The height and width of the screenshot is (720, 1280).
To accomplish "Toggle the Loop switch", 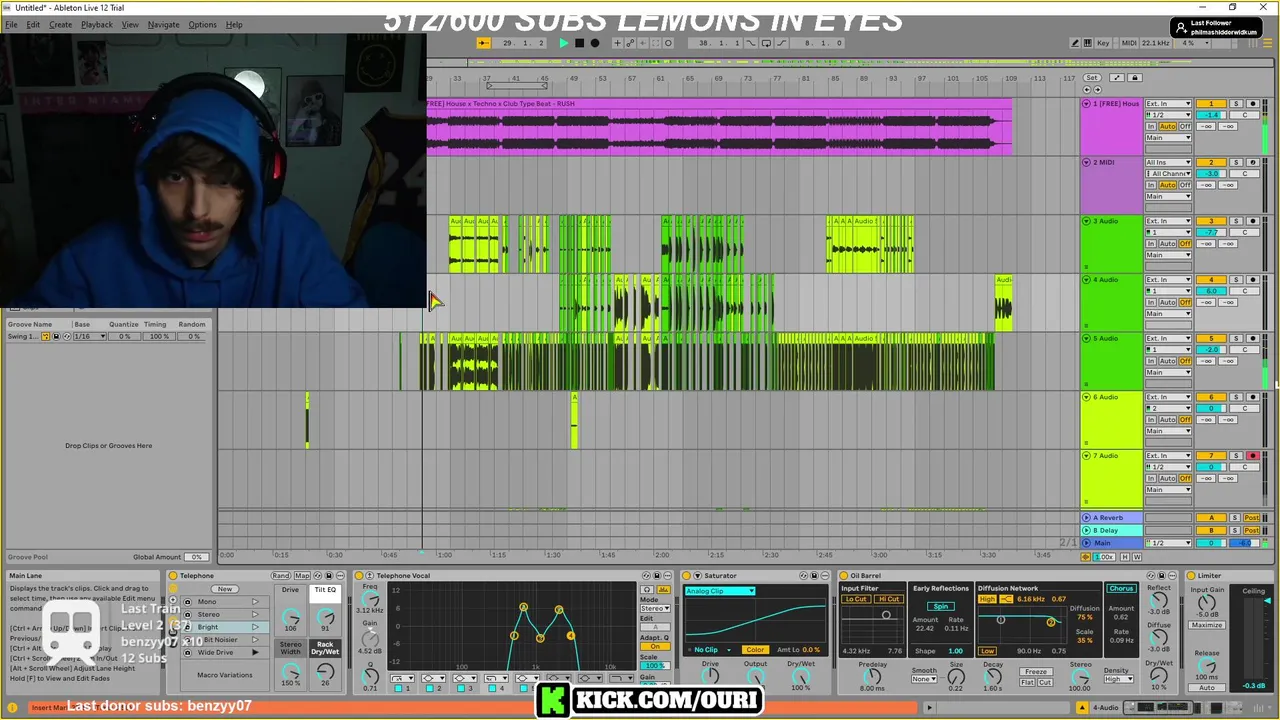I will click(766, 43).
